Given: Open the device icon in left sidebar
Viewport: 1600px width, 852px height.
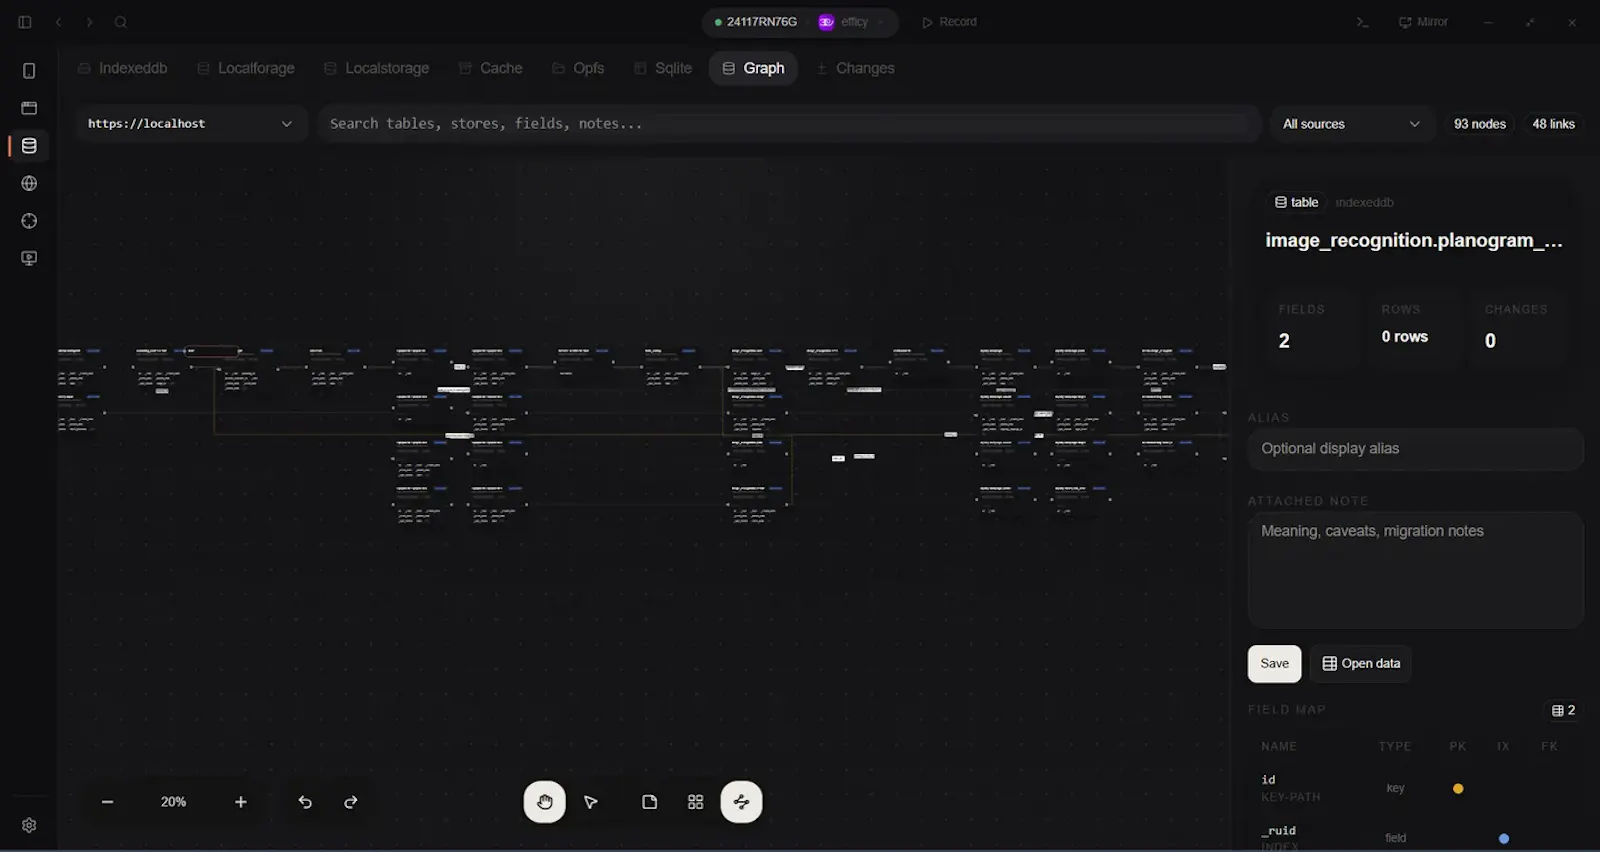Looking at the screenshot, I should point(29,71).
